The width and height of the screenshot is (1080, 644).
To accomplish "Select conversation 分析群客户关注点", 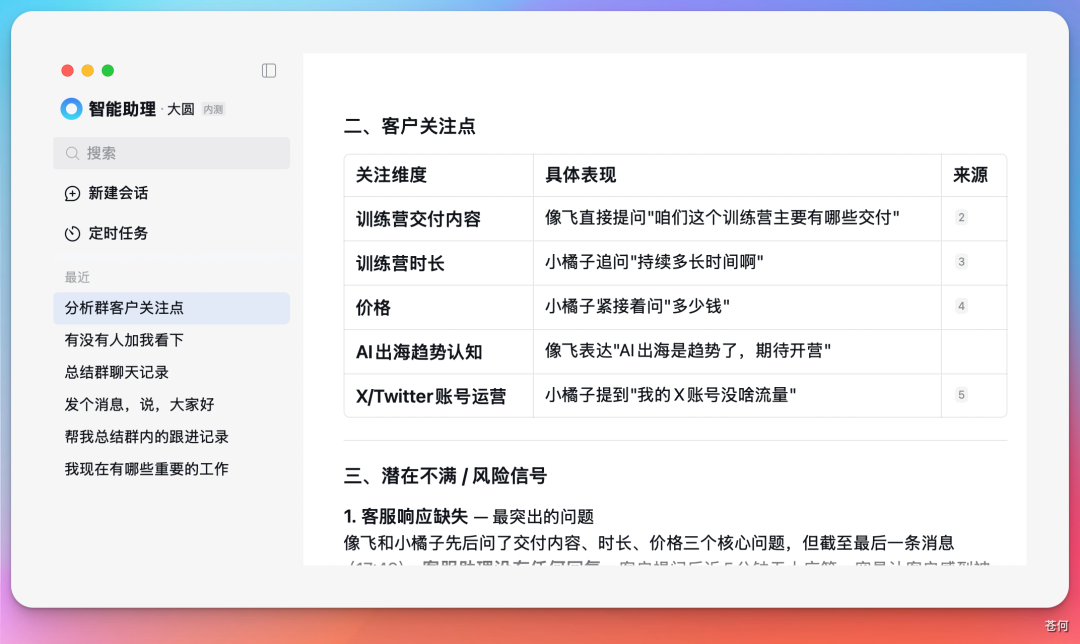I will [172, 308].
